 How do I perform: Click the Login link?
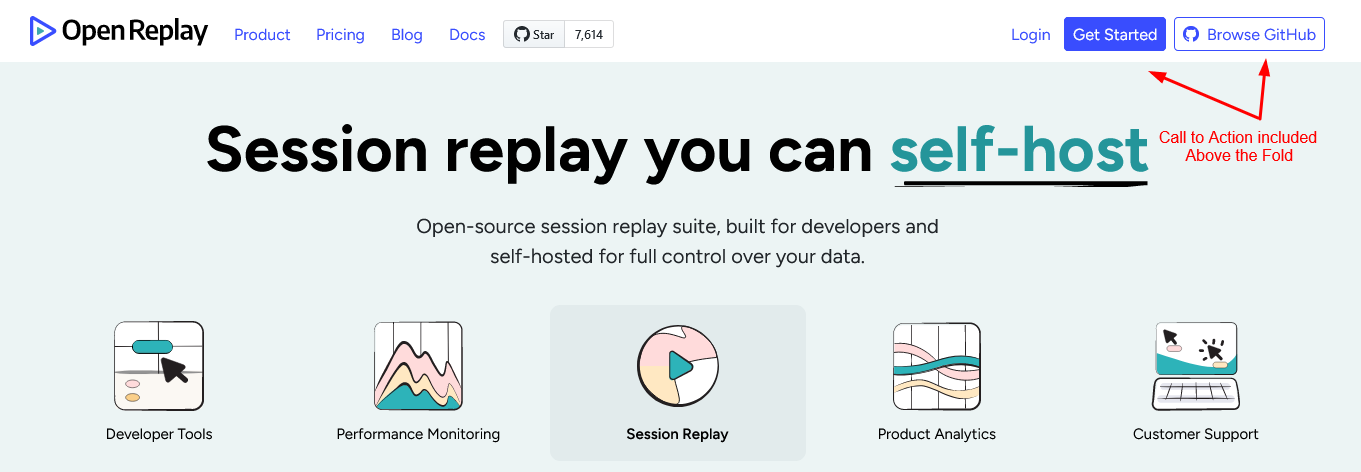click(x=1030, y=35)
